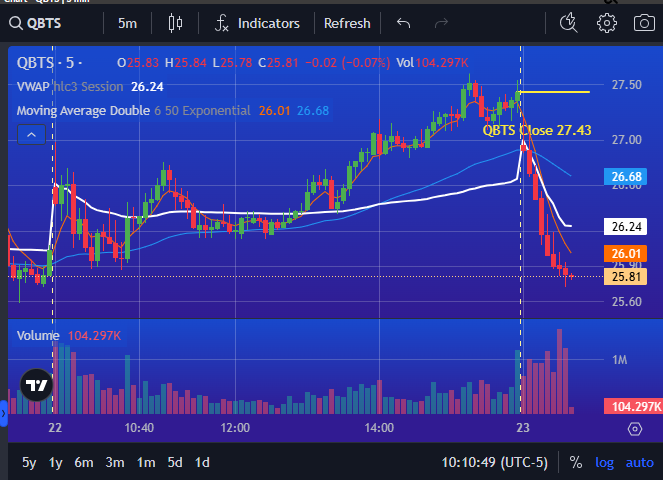Open the Indicators dialog
This screenshot has width=663, height=480.
pos(258,23)
